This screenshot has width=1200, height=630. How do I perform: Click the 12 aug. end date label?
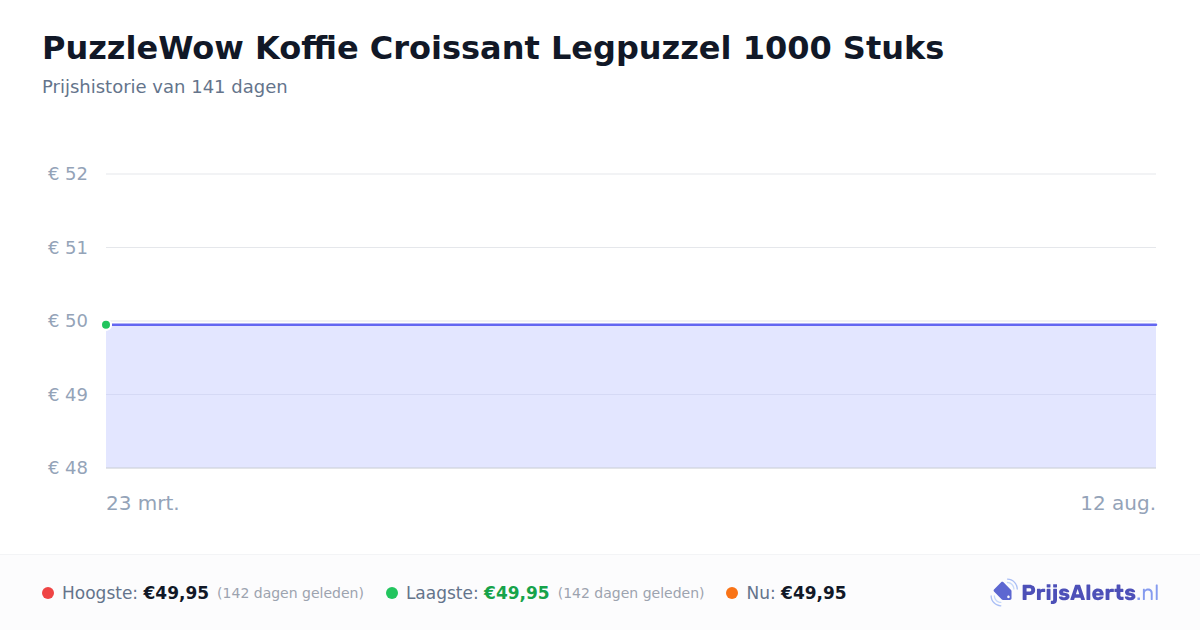click(x=1118, y=503)
